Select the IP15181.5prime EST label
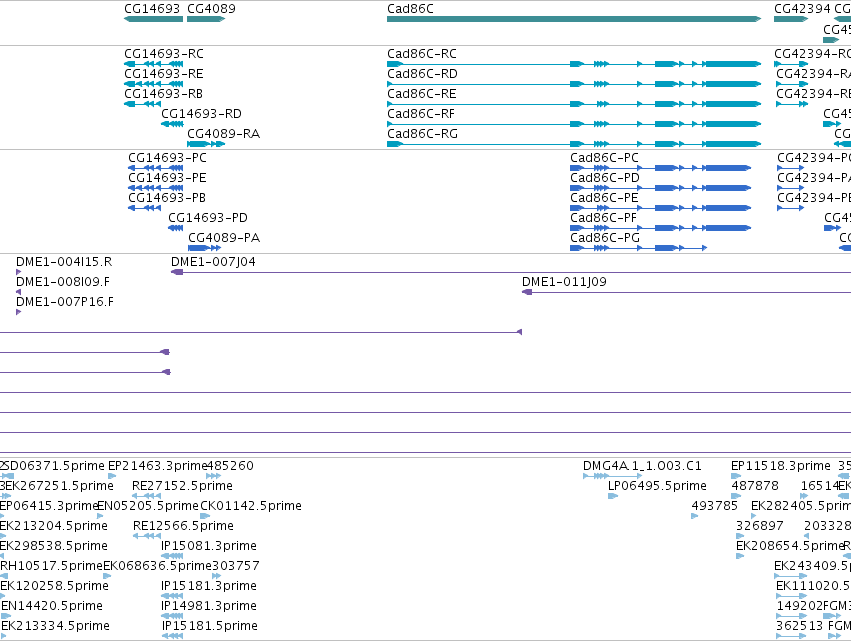Image resolution: width=851 pixels, height=641 pixels. point(209,626)
